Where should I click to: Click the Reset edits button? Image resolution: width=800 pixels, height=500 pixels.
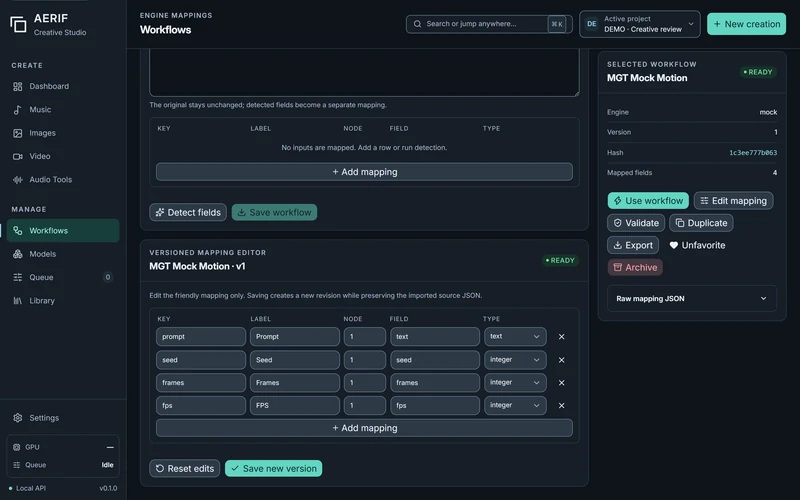[185, 468]
